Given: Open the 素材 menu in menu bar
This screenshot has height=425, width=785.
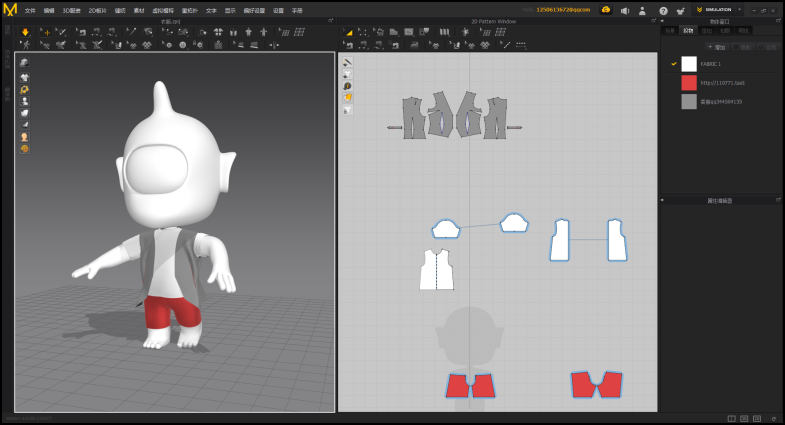Looking at the screenshot, I should click(x=139, y=10).
